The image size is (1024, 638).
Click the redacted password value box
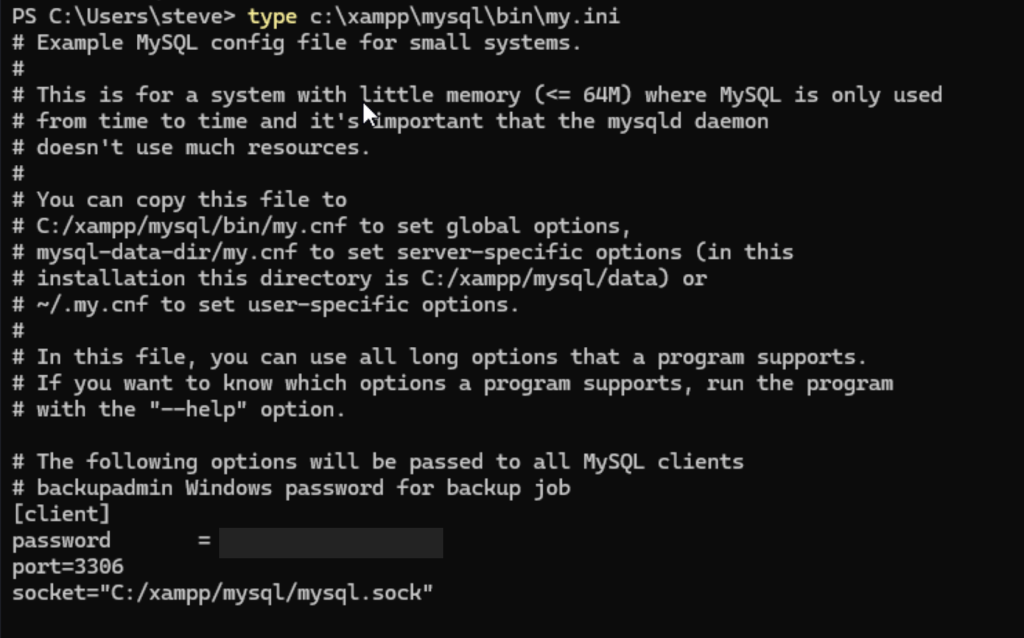click(x=331, y=542)
